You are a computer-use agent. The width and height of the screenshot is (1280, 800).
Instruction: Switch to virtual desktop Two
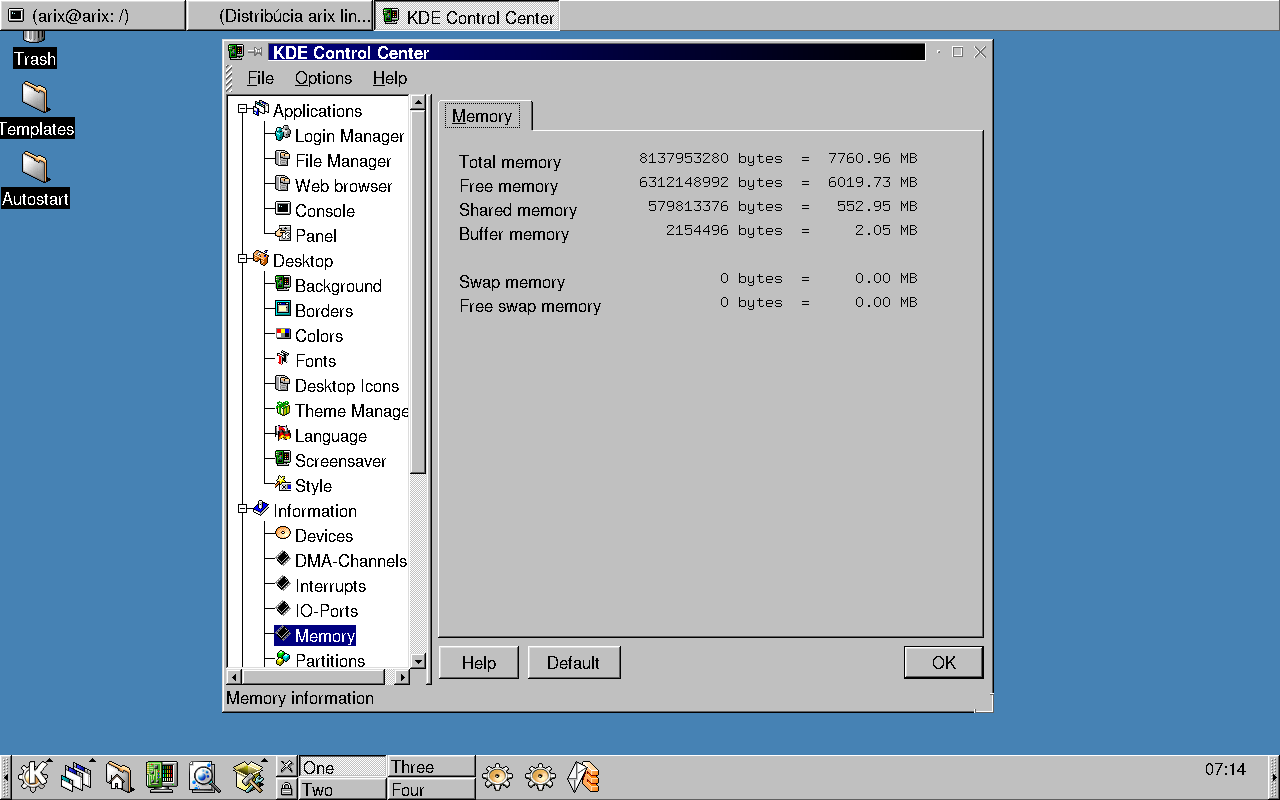coord(342,789)
